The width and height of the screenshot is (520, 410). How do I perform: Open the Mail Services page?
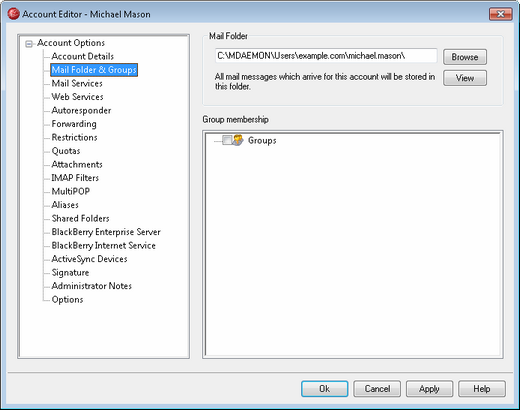coord(77,83)
